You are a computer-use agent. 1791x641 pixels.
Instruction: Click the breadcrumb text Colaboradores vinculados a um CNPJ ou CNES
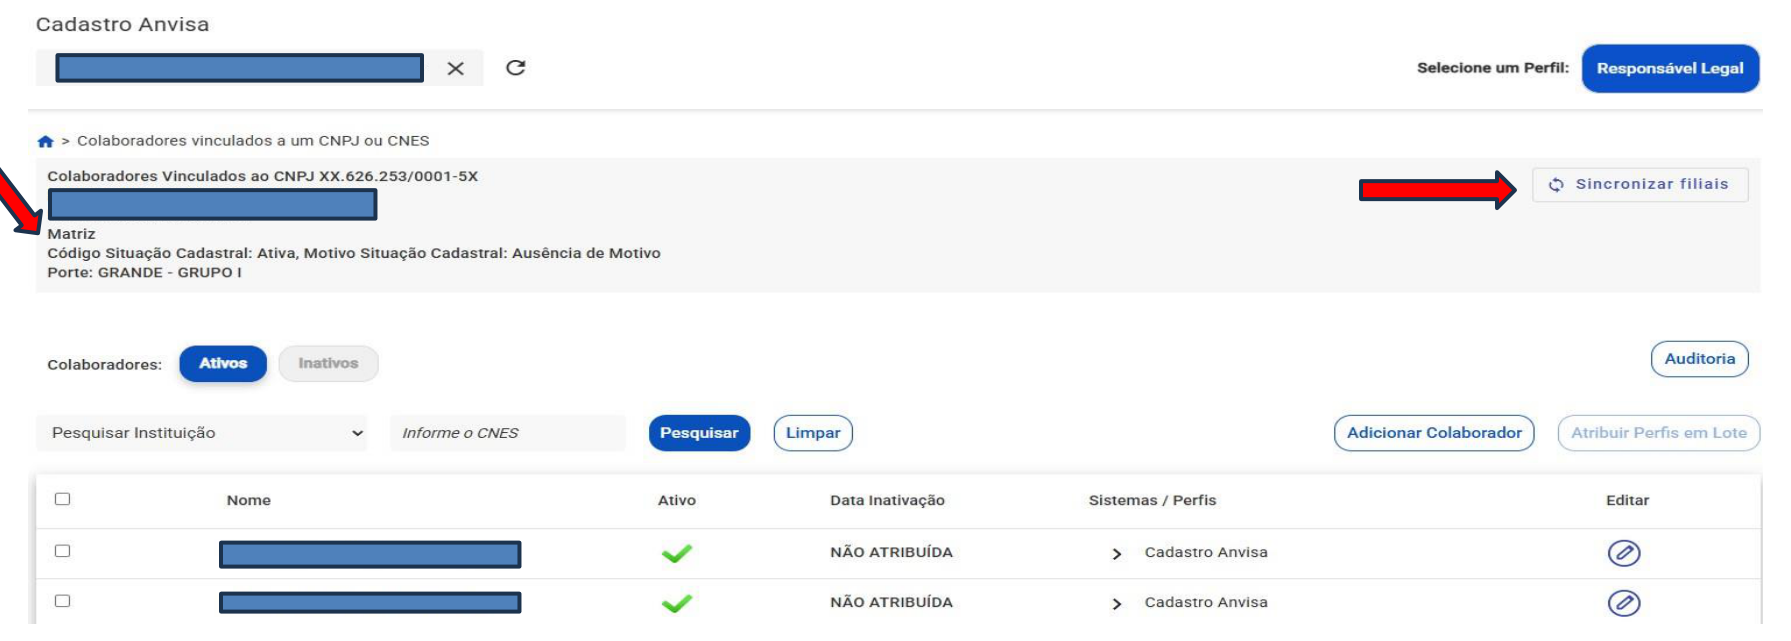pyautogui.click(x=253, y=141)
